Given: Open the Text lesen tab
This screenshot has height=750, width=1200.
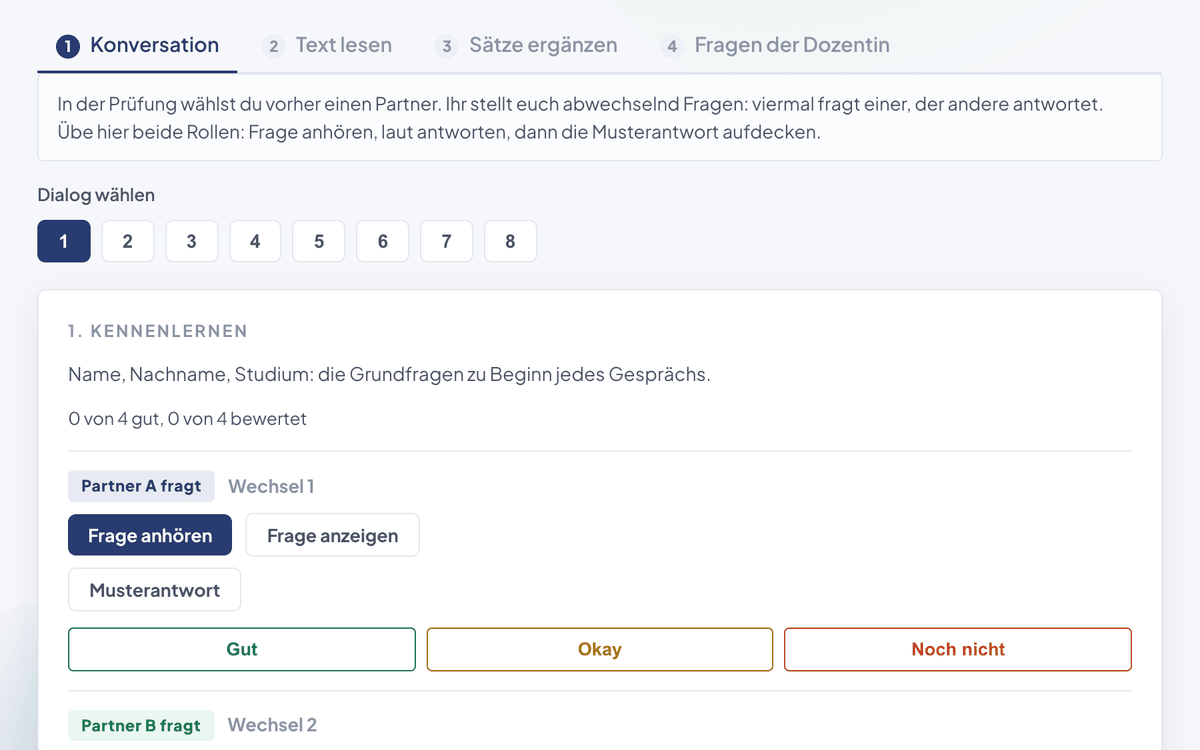Looking at the screenshot, I should pos(327,46).
